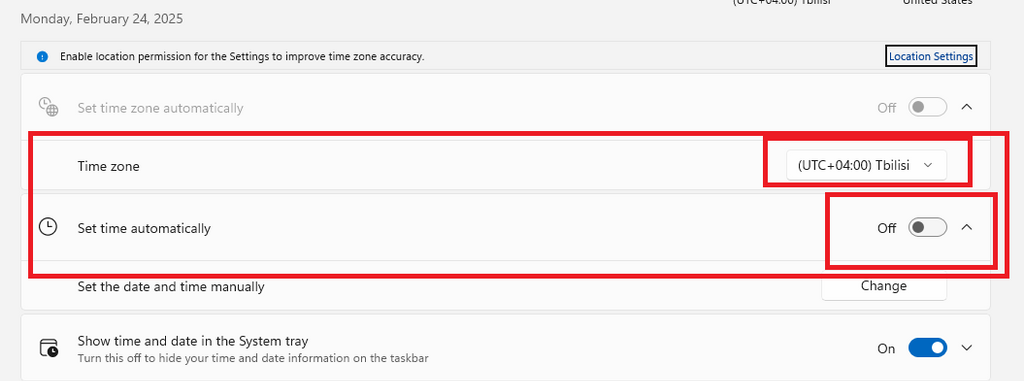Toggle the Set time zone automatically switch
The width and height of the screenshot is (1024, 381).
[x=927, y=107]
